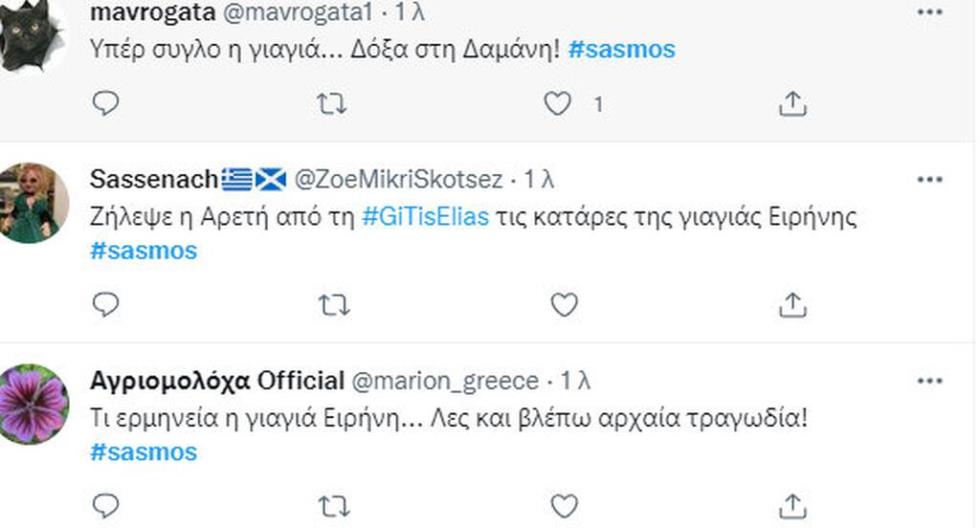Retweet Sassenach's tweet
This screenshot has height=528, width=980.
click(x=331, y=304)
